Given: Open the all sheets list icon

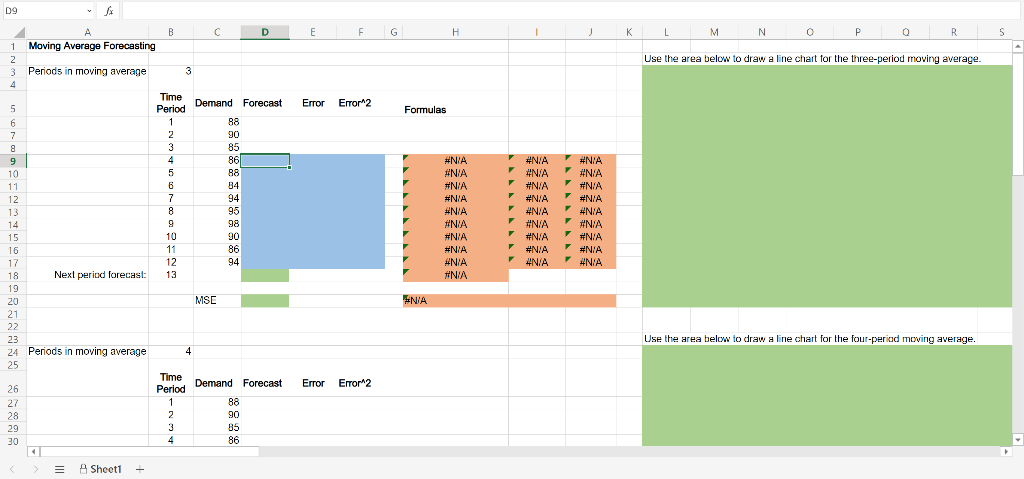Looking at the screenshot, I should click(x=59, y=469).
